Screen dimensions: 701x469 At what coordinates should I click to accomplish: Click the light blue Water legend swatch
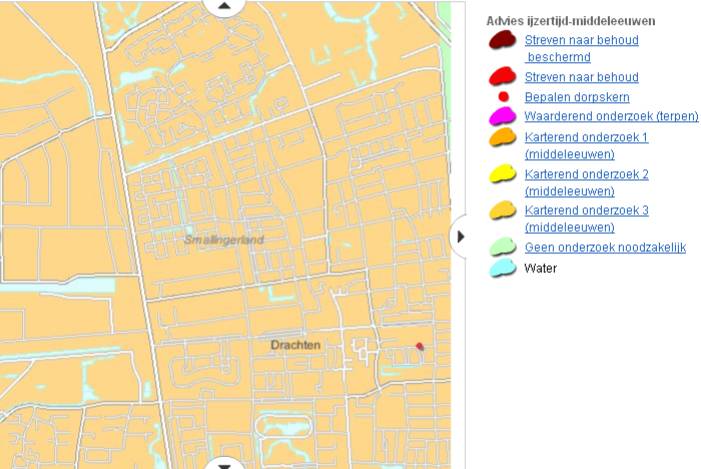503,268
